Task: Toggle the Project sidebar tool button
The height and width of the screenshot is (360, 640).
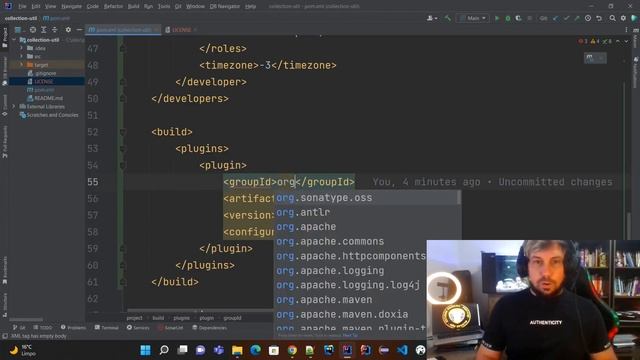Action: pos(5,38)
